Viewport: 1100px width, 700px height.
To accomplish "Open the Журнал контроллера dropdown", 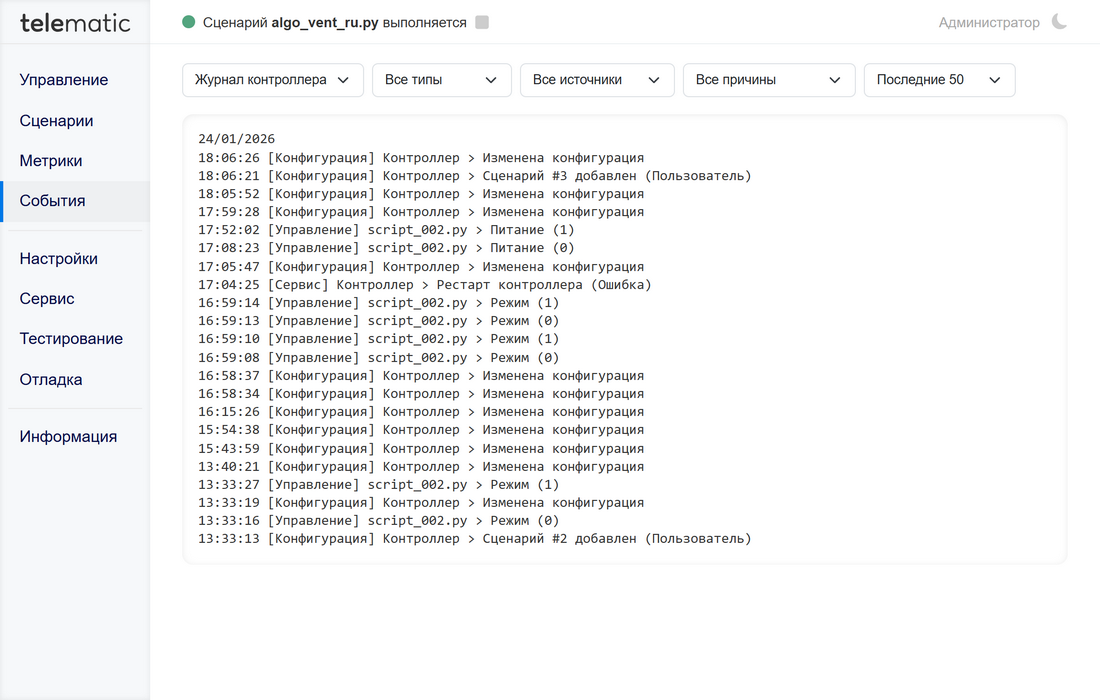I will click(272, 80).
